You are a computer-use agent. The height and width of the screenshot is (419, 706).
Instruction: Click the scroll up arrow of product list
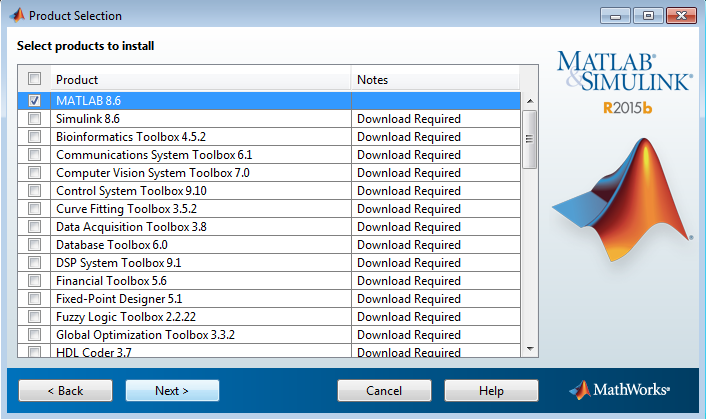[530, 101]
